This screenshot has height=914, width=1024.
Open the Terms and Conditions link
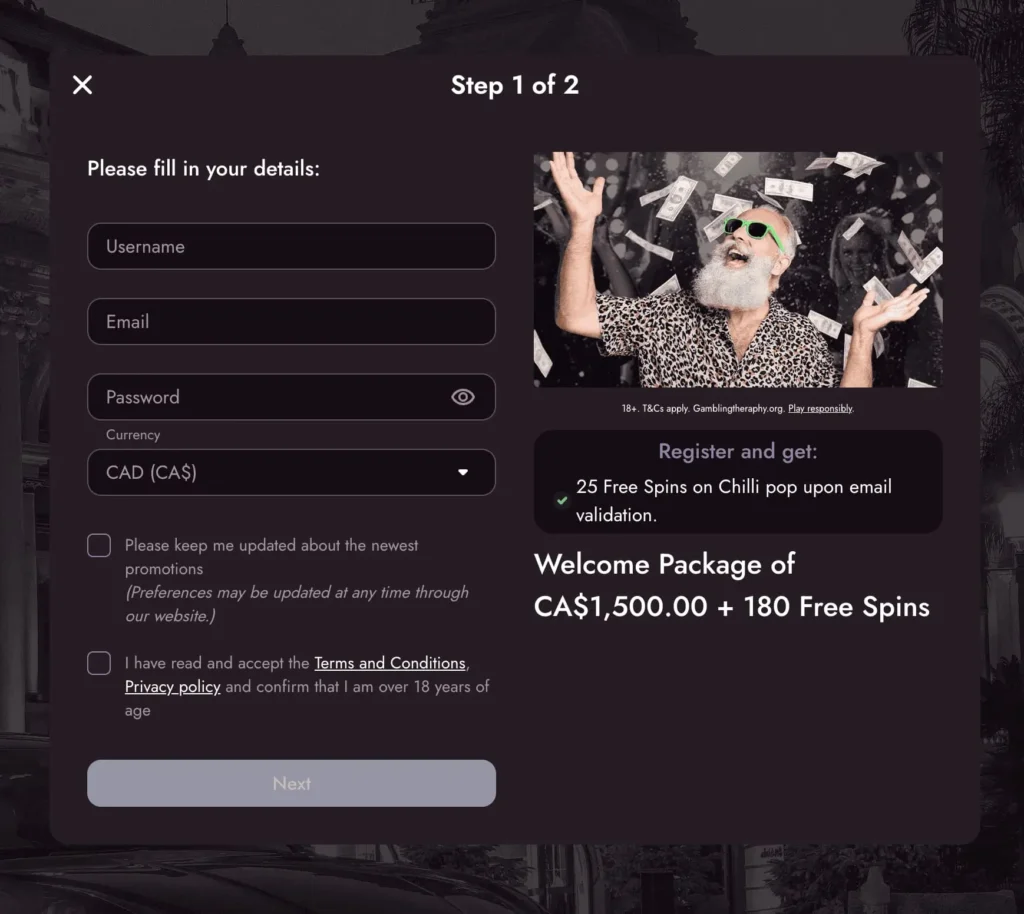tap(390, 663)
